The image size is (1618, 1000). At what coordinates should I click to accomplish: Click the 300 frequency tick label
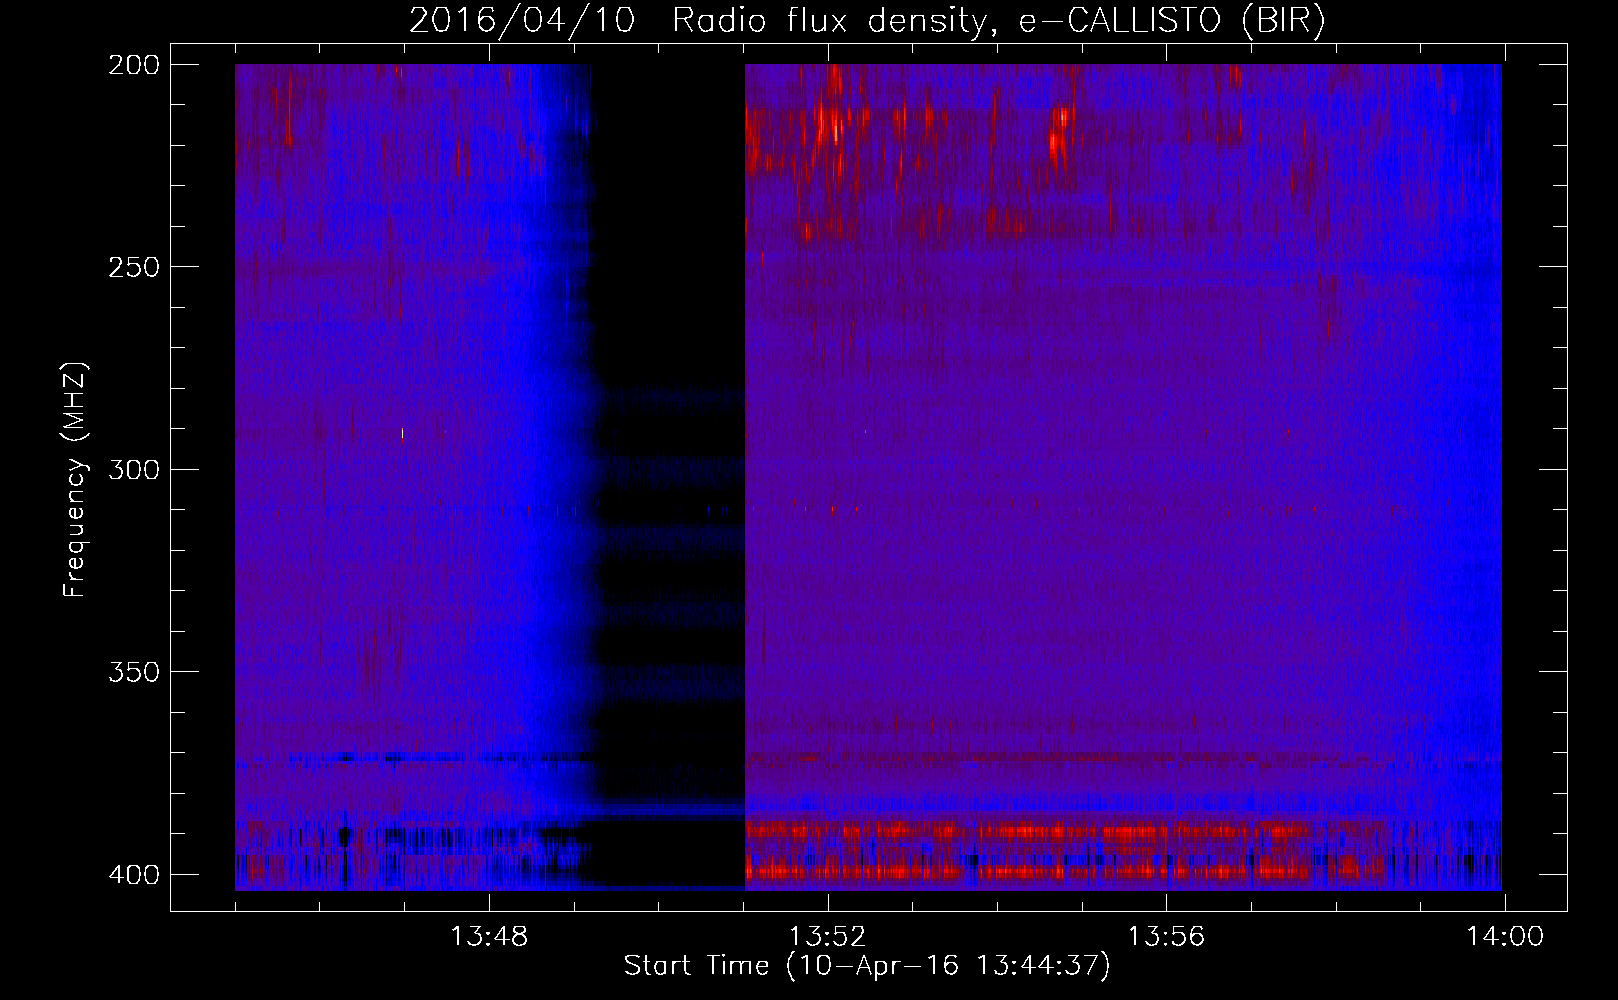(134, 469)
